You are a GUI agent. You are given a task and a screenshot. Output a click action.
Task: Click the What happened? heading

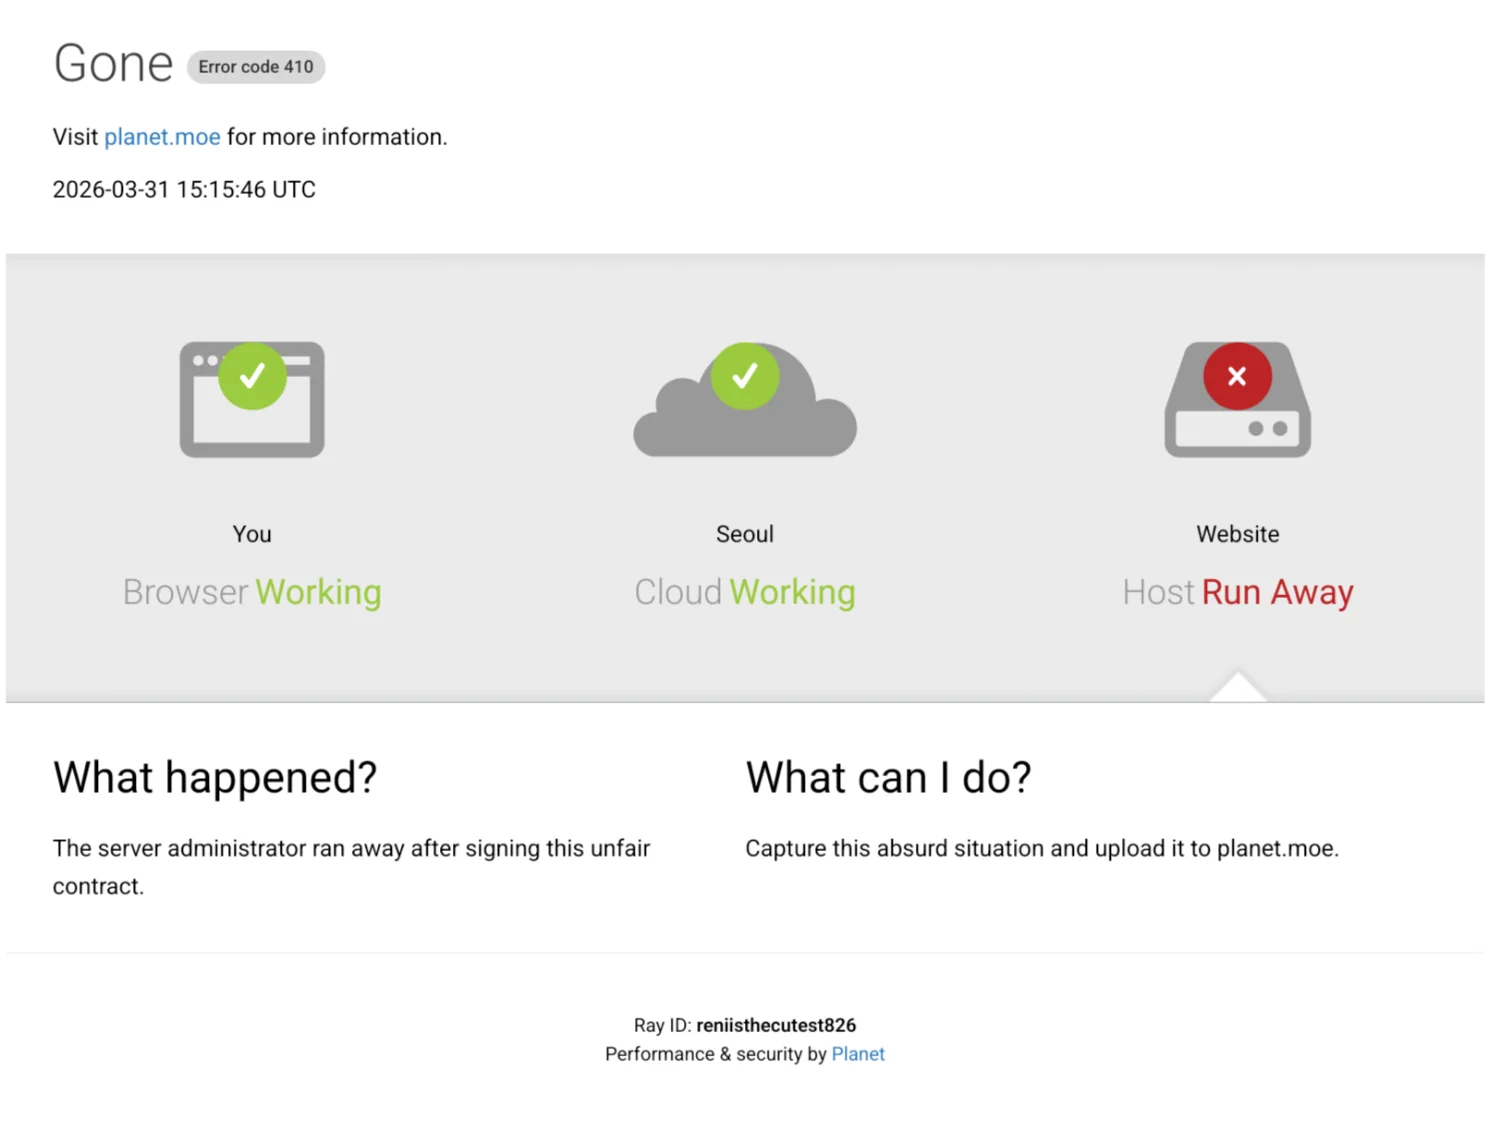[x=215, y=777]
